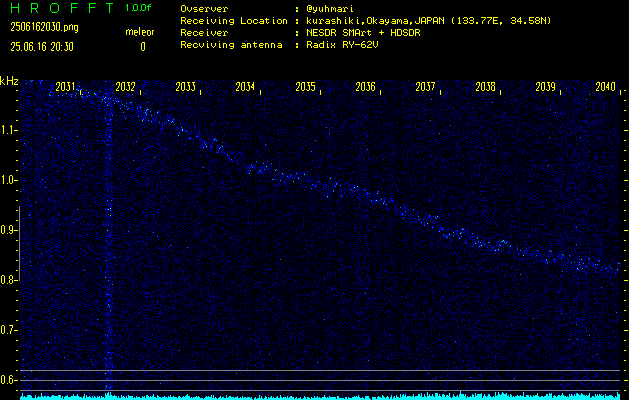Click the 2038 time marker

click(485, 87)
